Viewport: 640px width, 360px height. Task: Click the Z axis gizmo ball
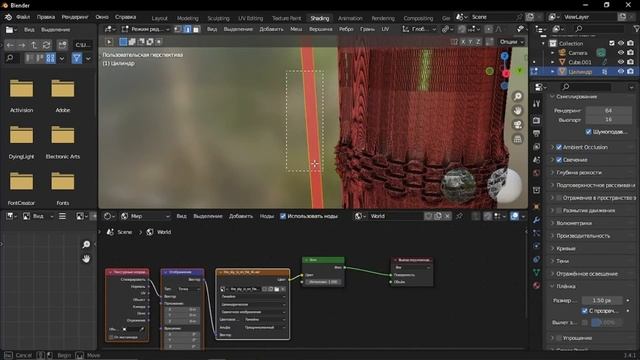click(504, 56)
